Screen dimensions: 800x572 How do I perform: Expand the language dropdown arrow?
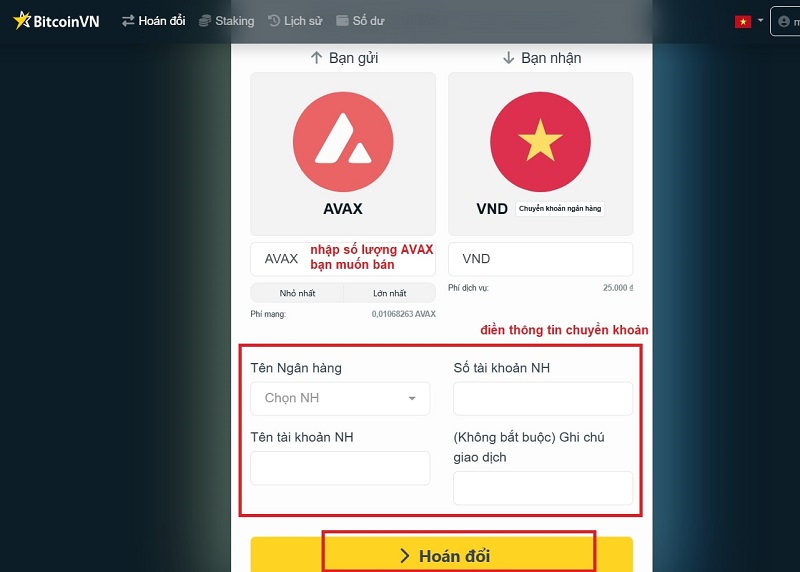click(760, 20)
